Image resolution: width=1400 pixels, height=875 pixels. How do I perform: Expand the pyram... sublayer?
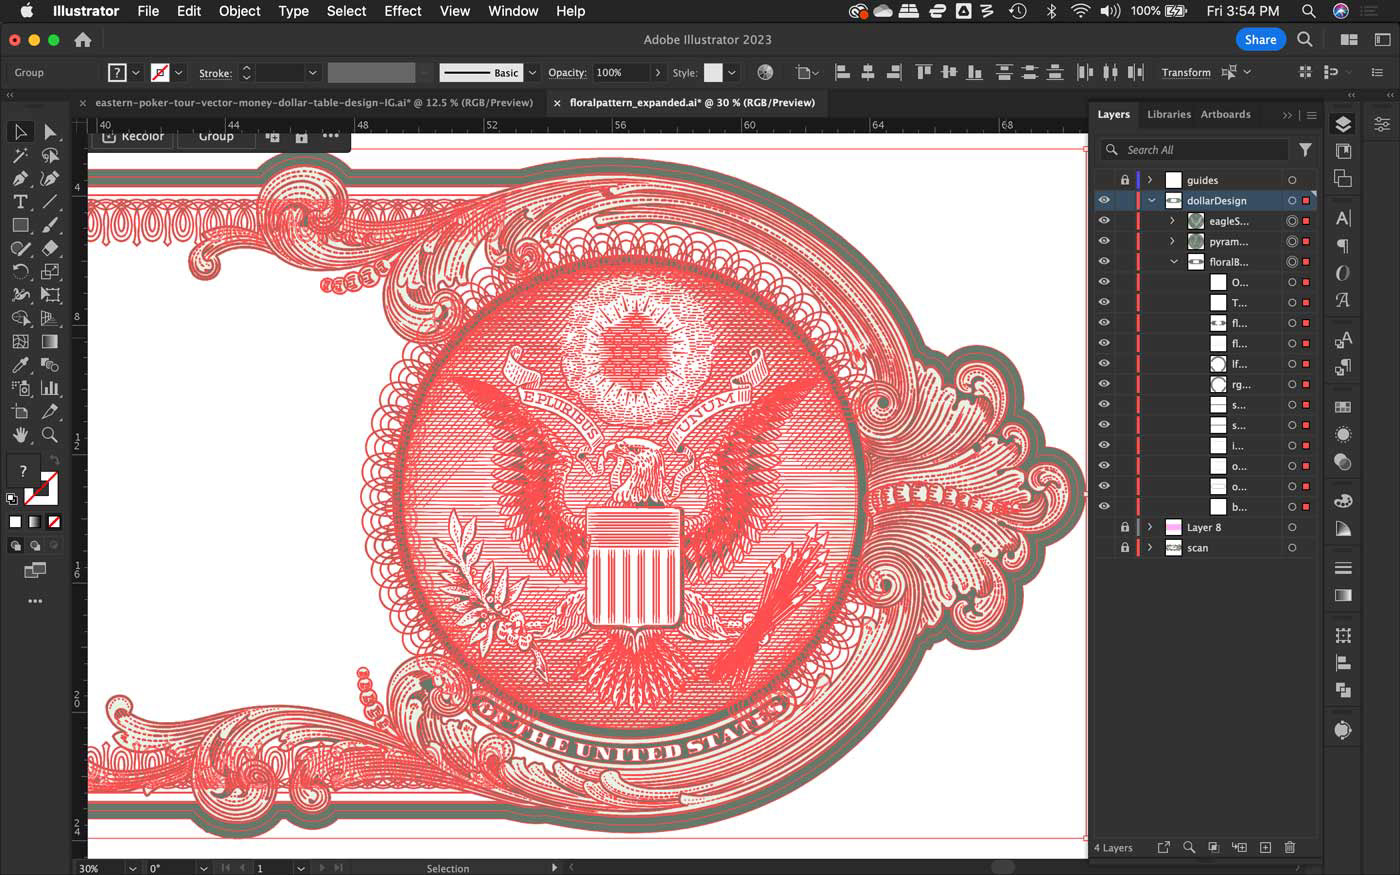point(1172,241)
